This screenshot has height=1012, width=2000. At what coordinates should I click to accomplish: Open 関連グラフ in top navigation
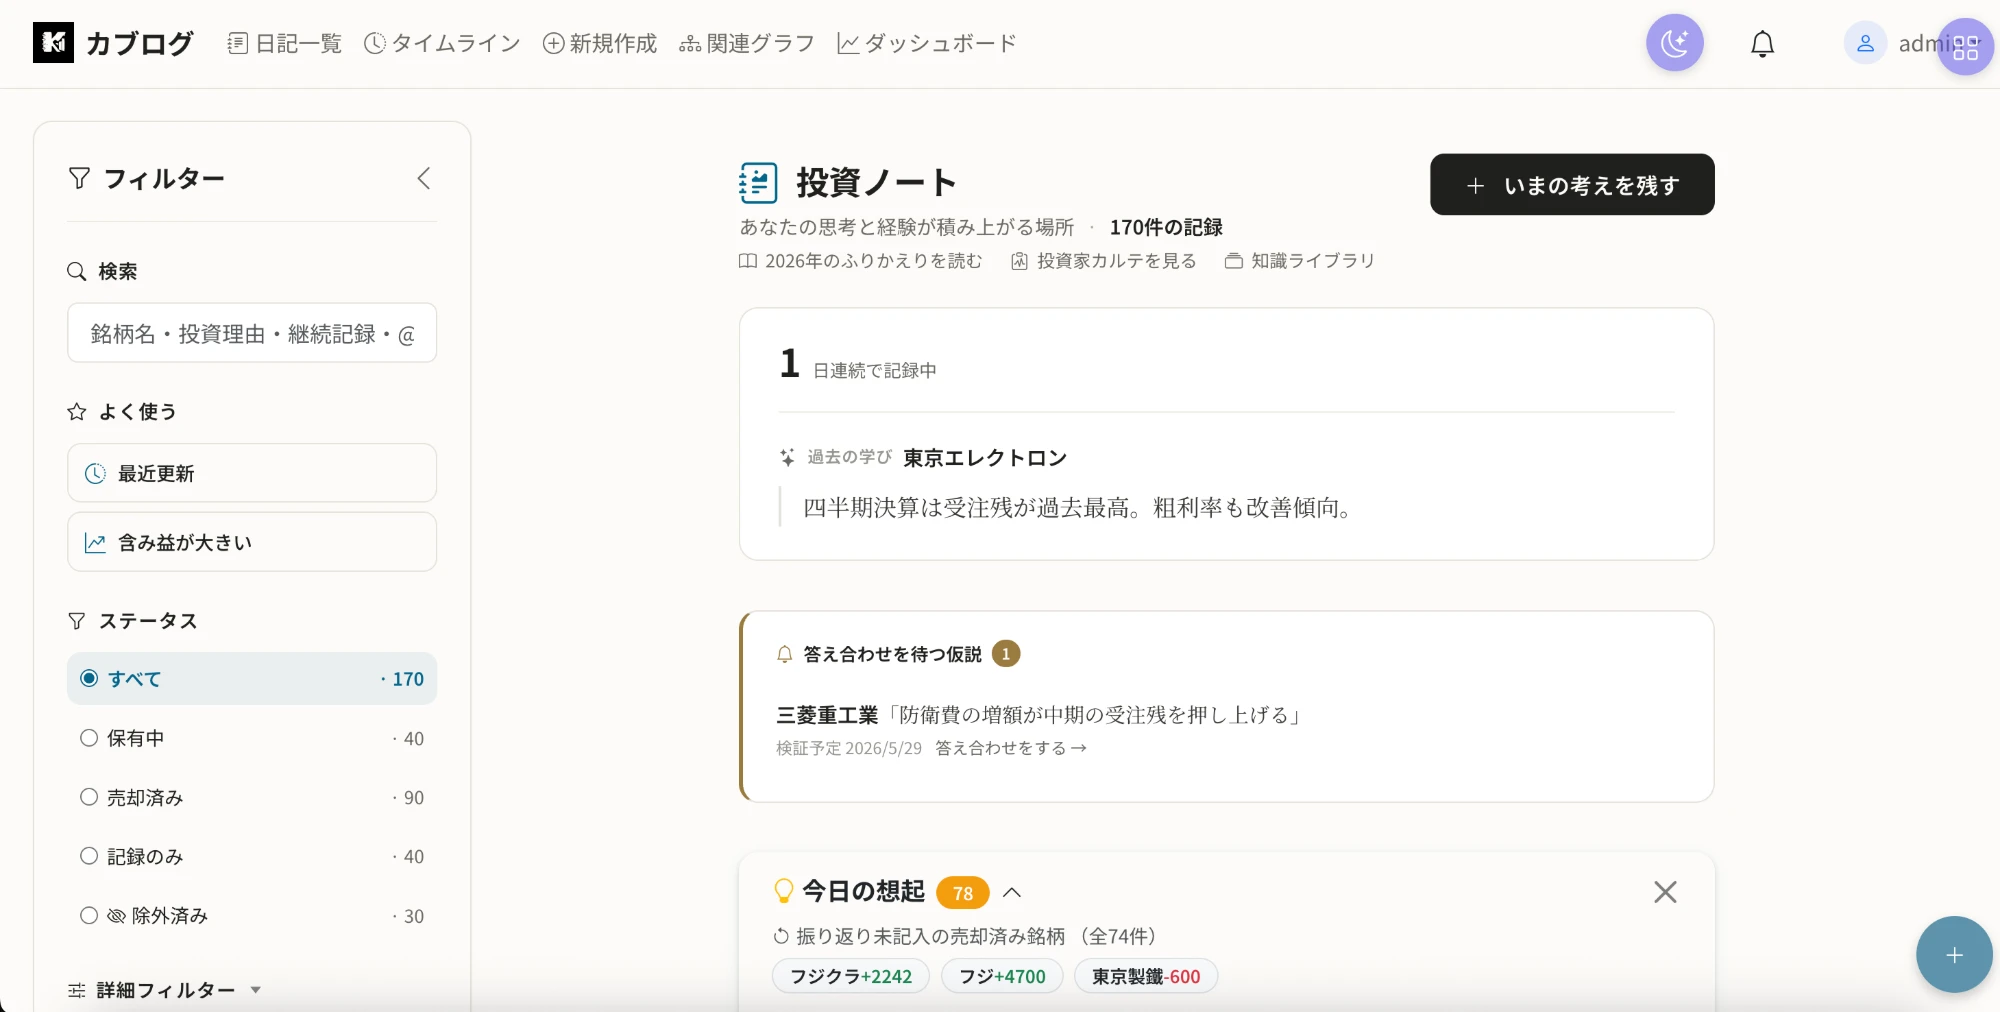(x=747, y=43)
